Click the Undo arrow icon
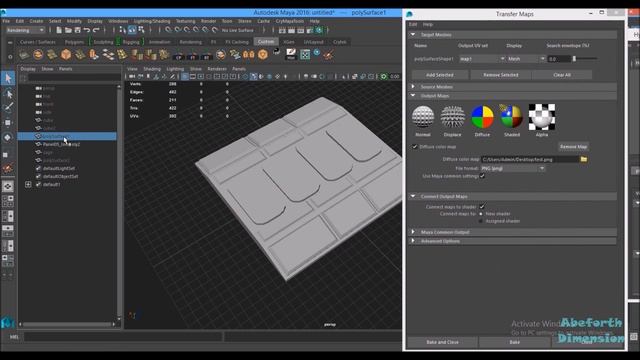640x360 pixels. (87, 30)
